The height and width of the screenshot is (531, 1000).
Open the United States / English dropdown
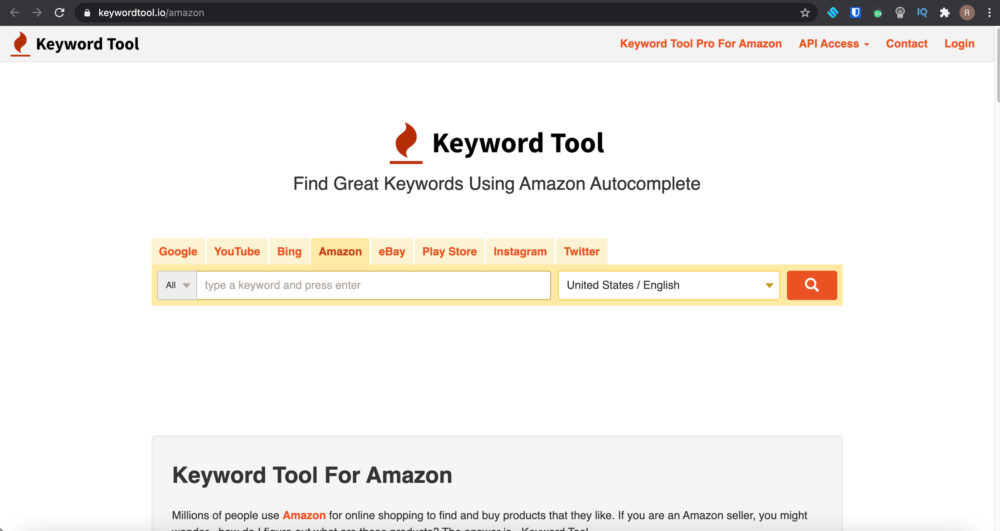[x=668, y=285]
